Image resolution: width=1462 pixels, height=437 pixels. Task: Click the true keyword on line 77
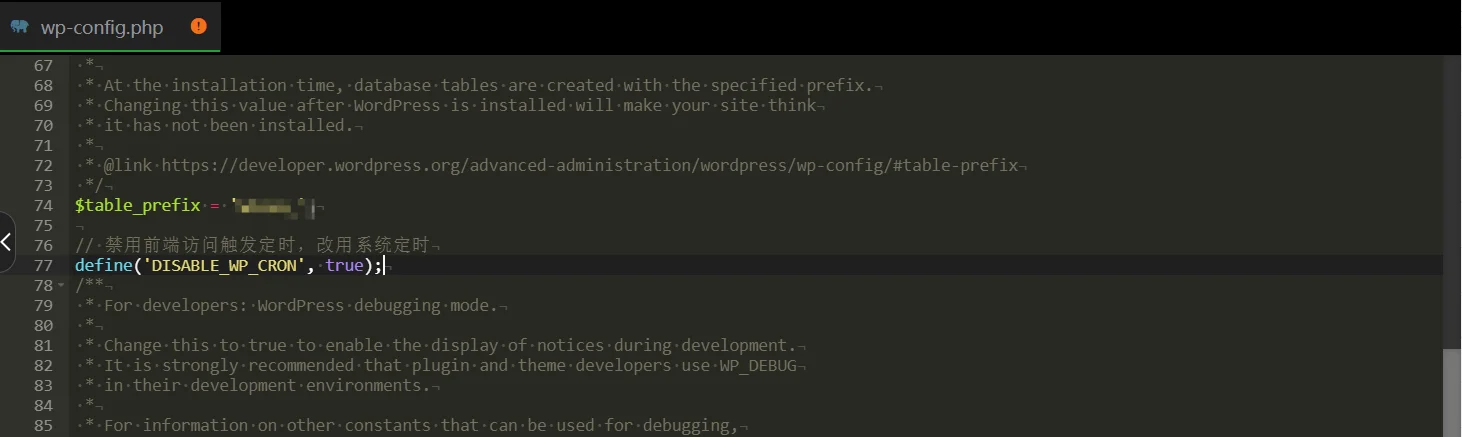[x=344, y=265]
